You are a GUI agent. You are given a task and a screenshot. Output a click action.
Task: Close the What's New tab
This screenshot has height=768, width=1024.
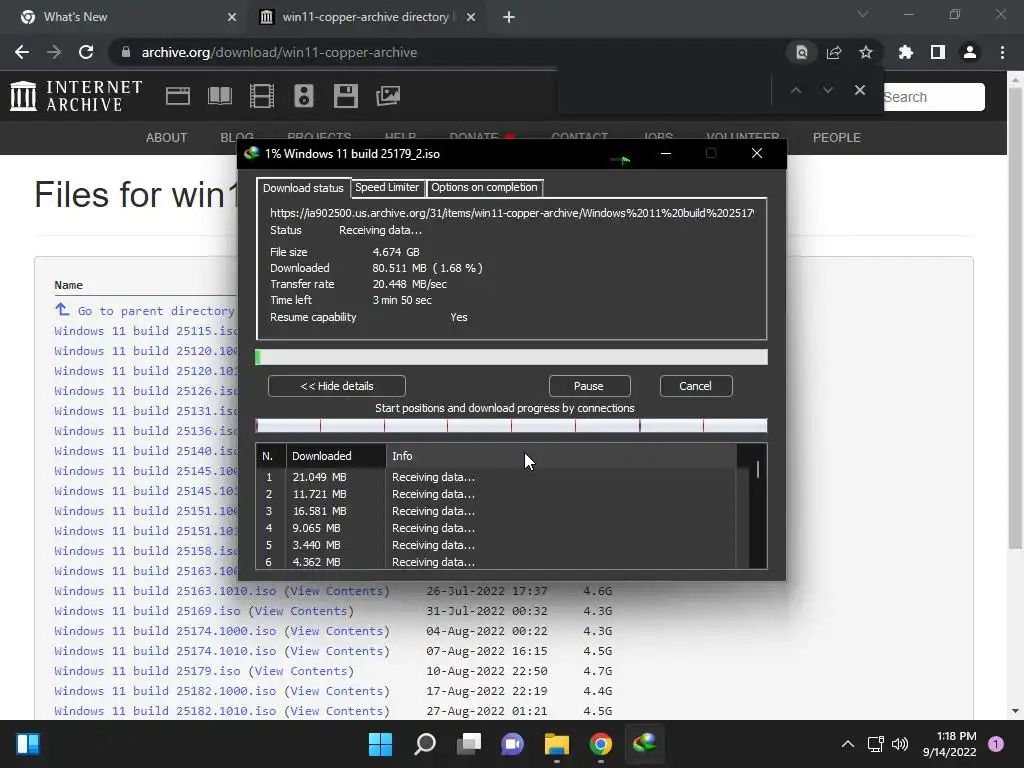pyautogui.click(x=232, y=17)
